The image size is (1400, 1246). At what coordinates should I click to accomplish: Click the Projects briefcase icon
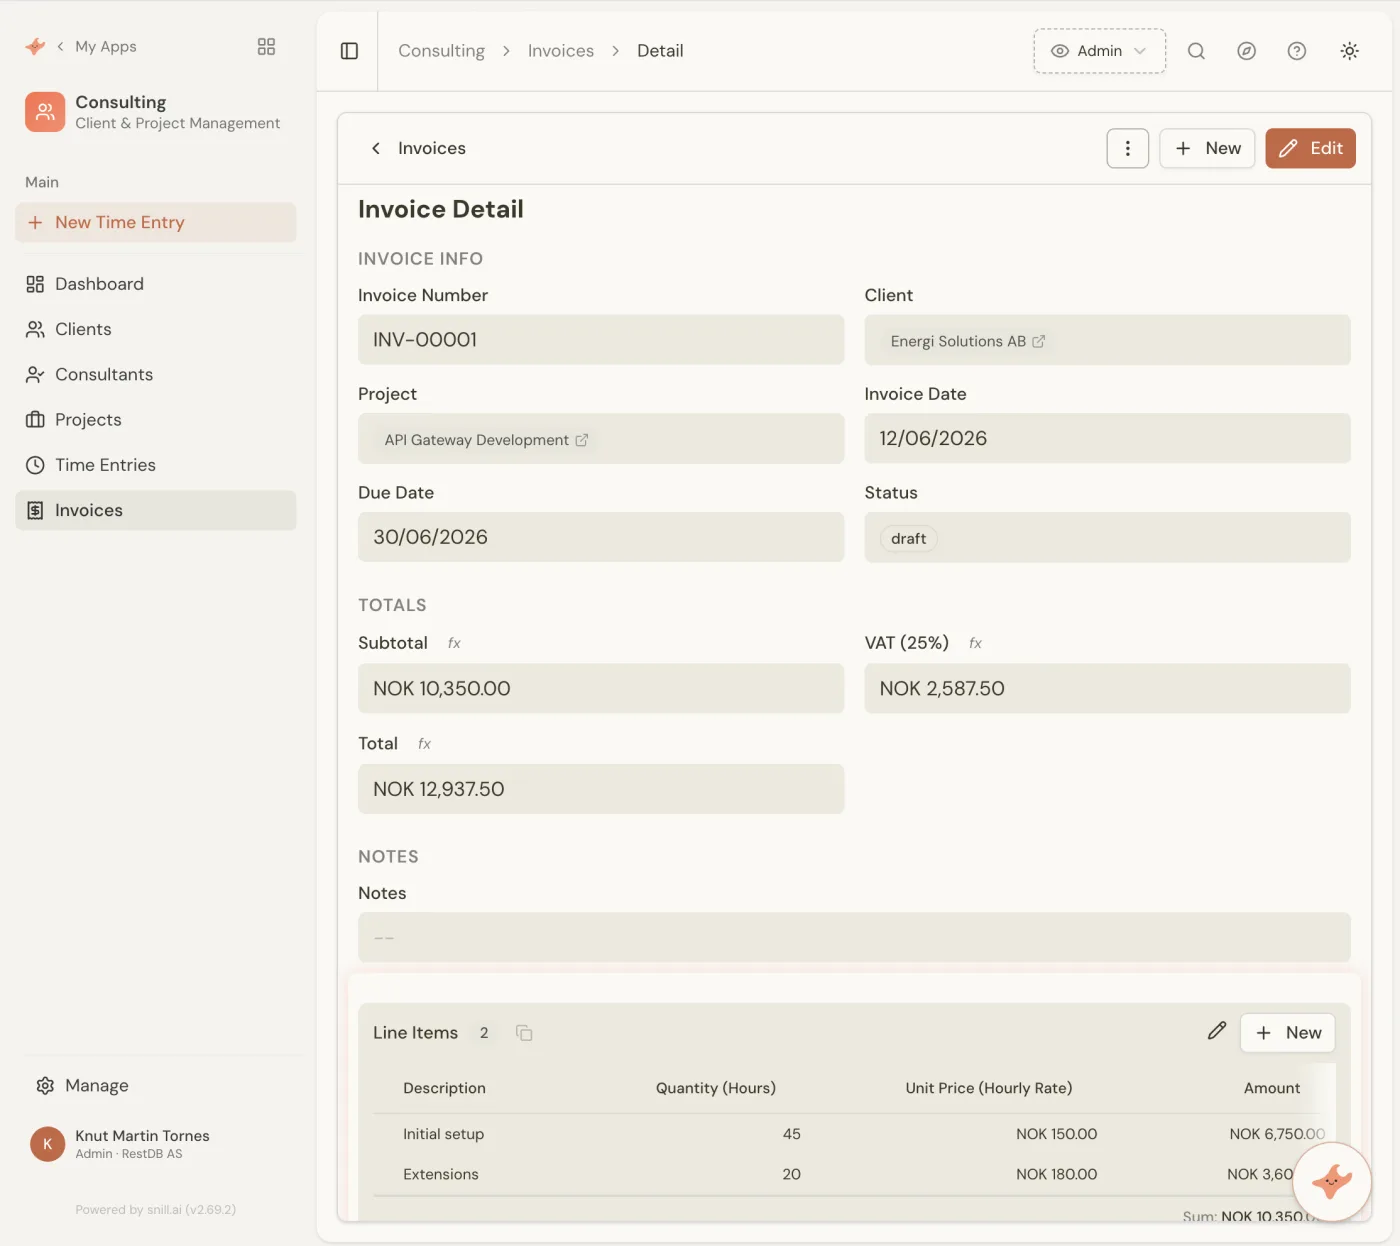[x=35, y=420]
